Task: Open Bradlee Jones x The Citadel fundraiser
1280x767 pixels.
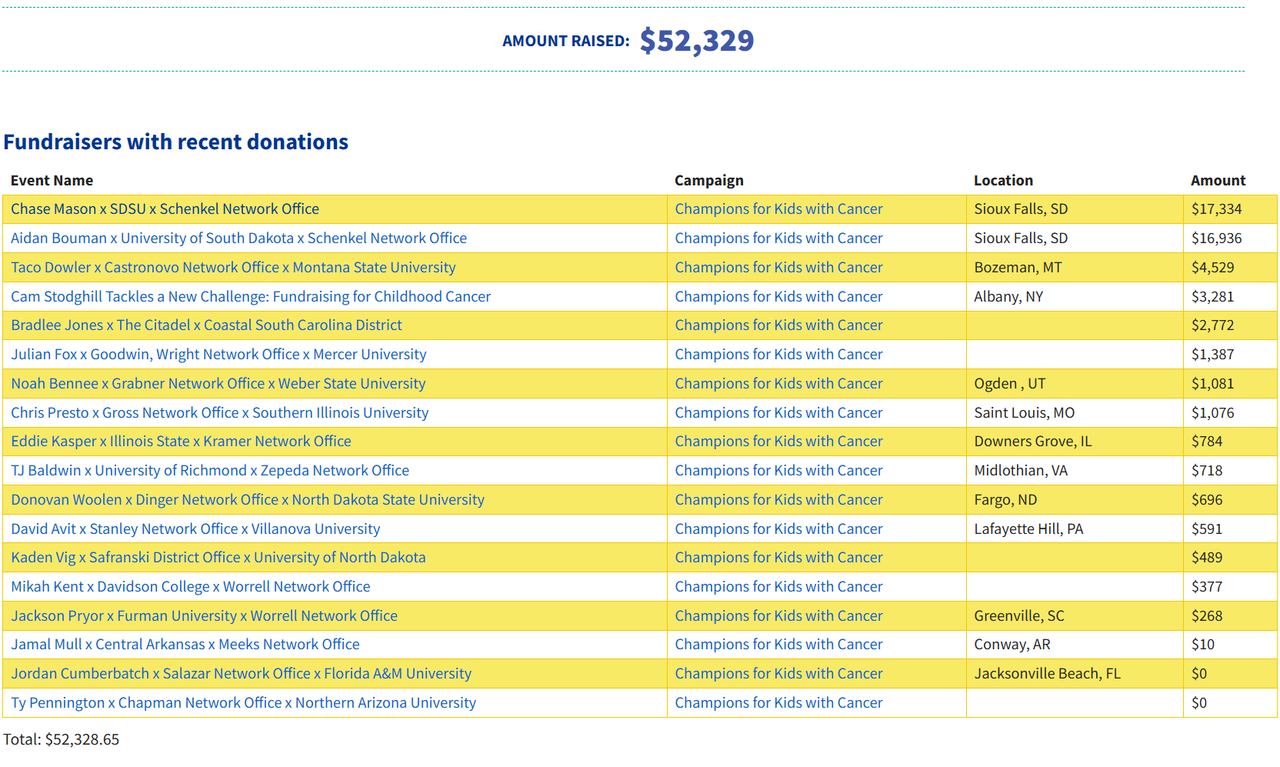Action: (x=207, y=325)
